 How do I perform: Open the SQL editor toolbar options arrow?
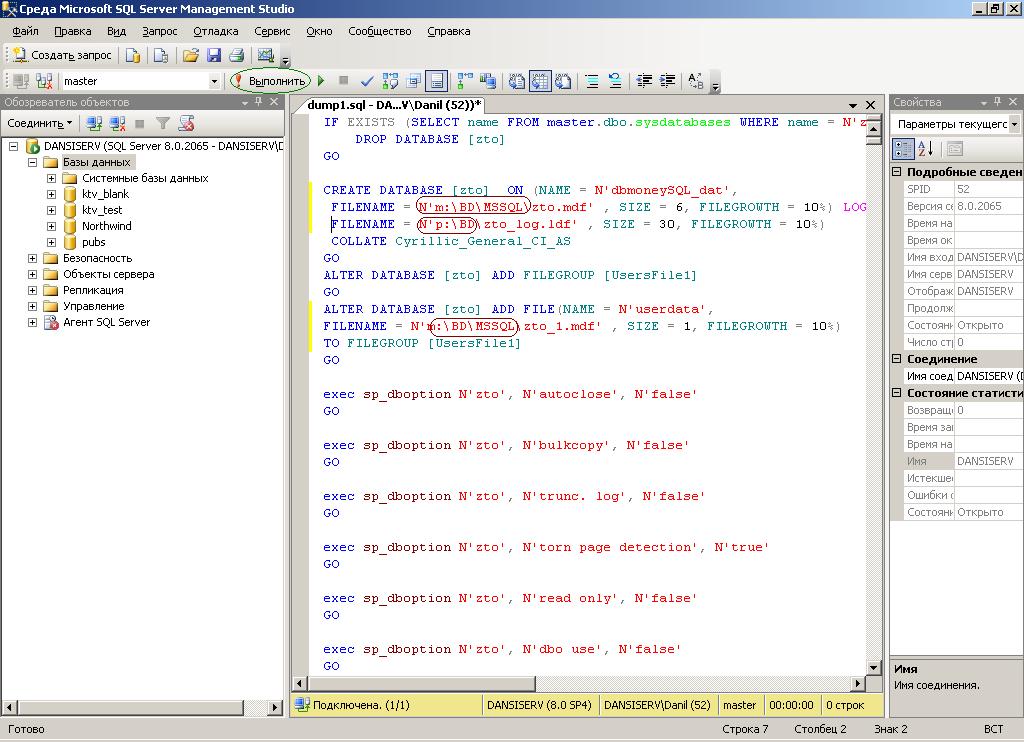[x=715, y=85]
